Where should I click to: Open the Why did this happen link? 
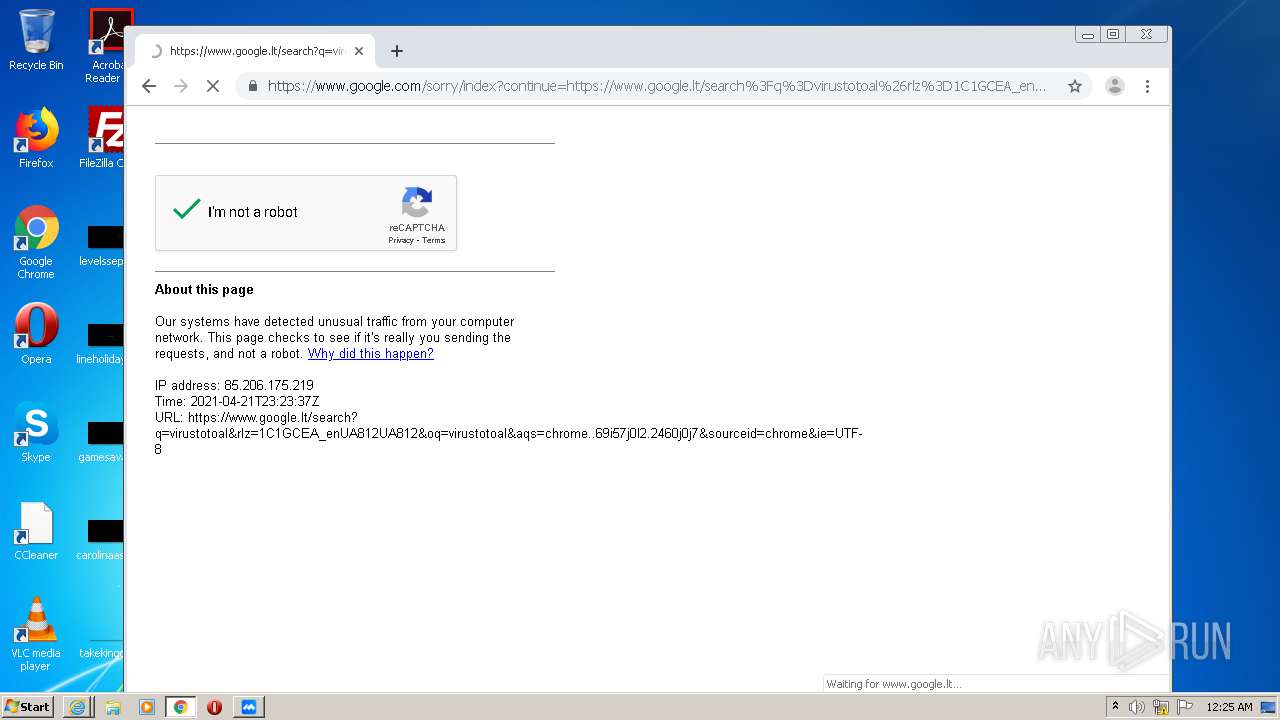(370, 354)
